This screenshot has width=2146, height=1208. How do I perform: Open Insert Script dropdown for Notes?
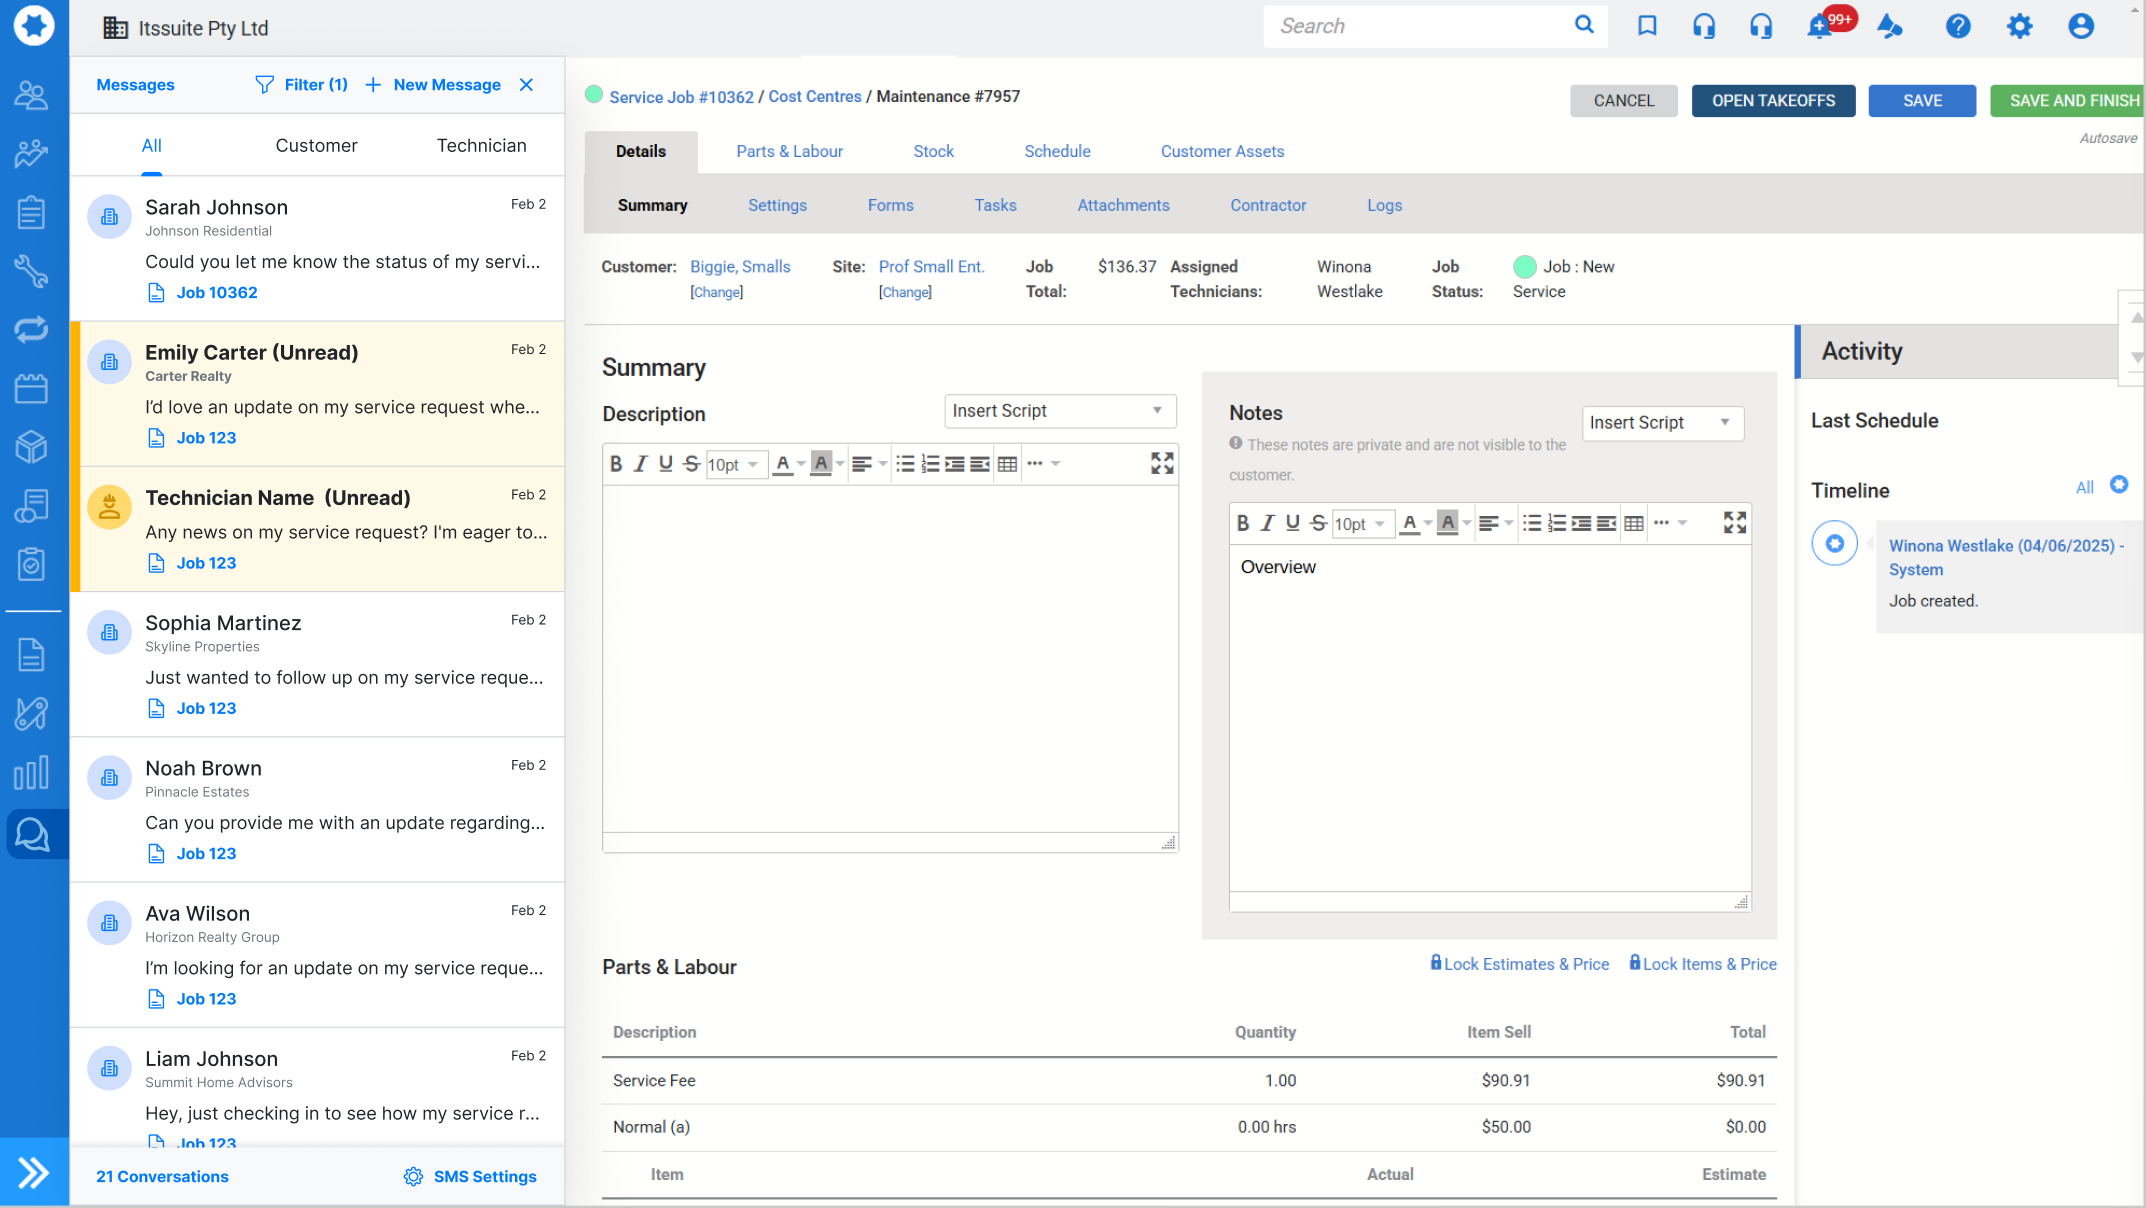click(x=1662, y=423)
